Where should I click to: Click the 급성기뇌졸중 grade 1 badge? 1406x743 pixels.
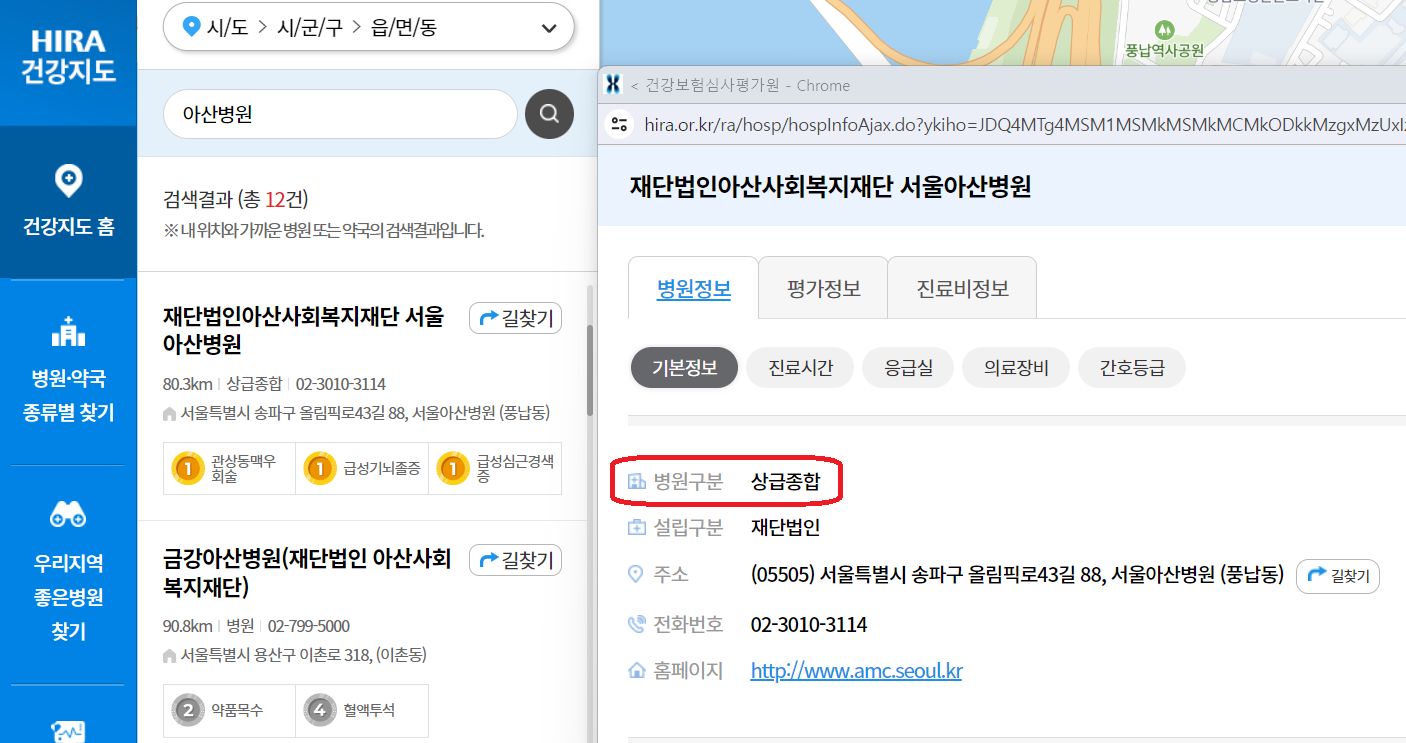[x=362, y=468]
